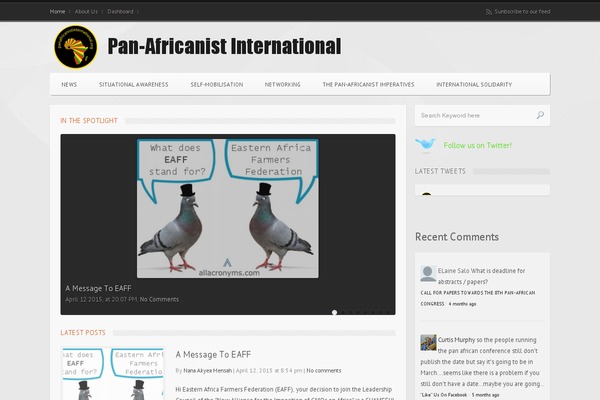Click the Pan-Africanist International site title
This screenshot has width=600, height=400.
224,46
